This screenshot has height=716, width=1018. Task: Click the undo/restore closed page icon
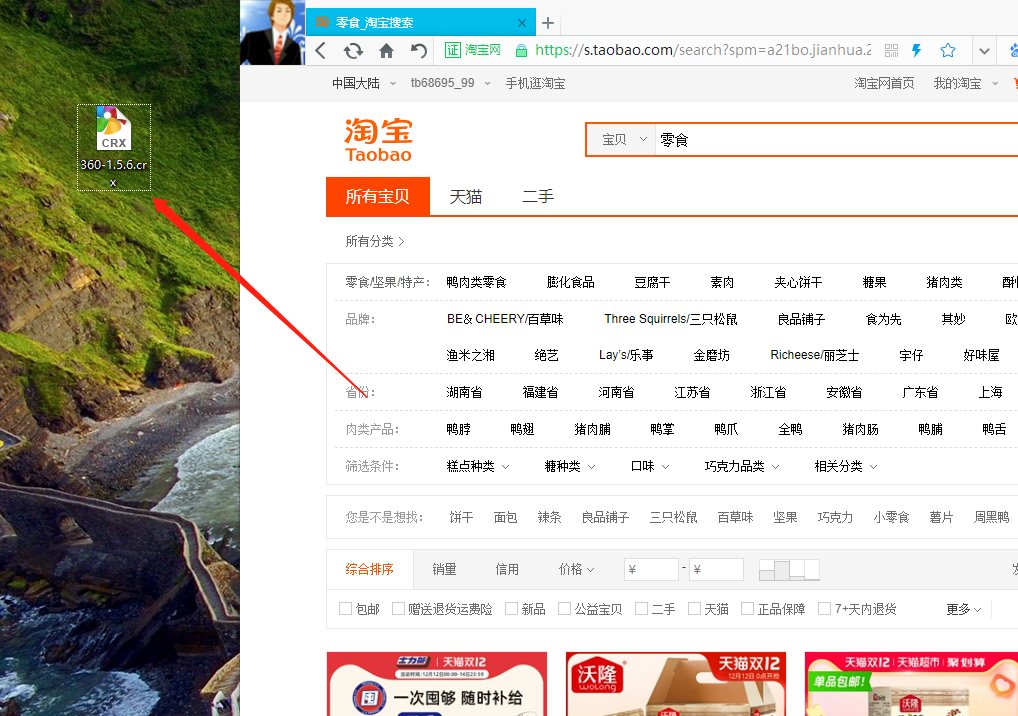pyautogui.click(x=419, y=50)
